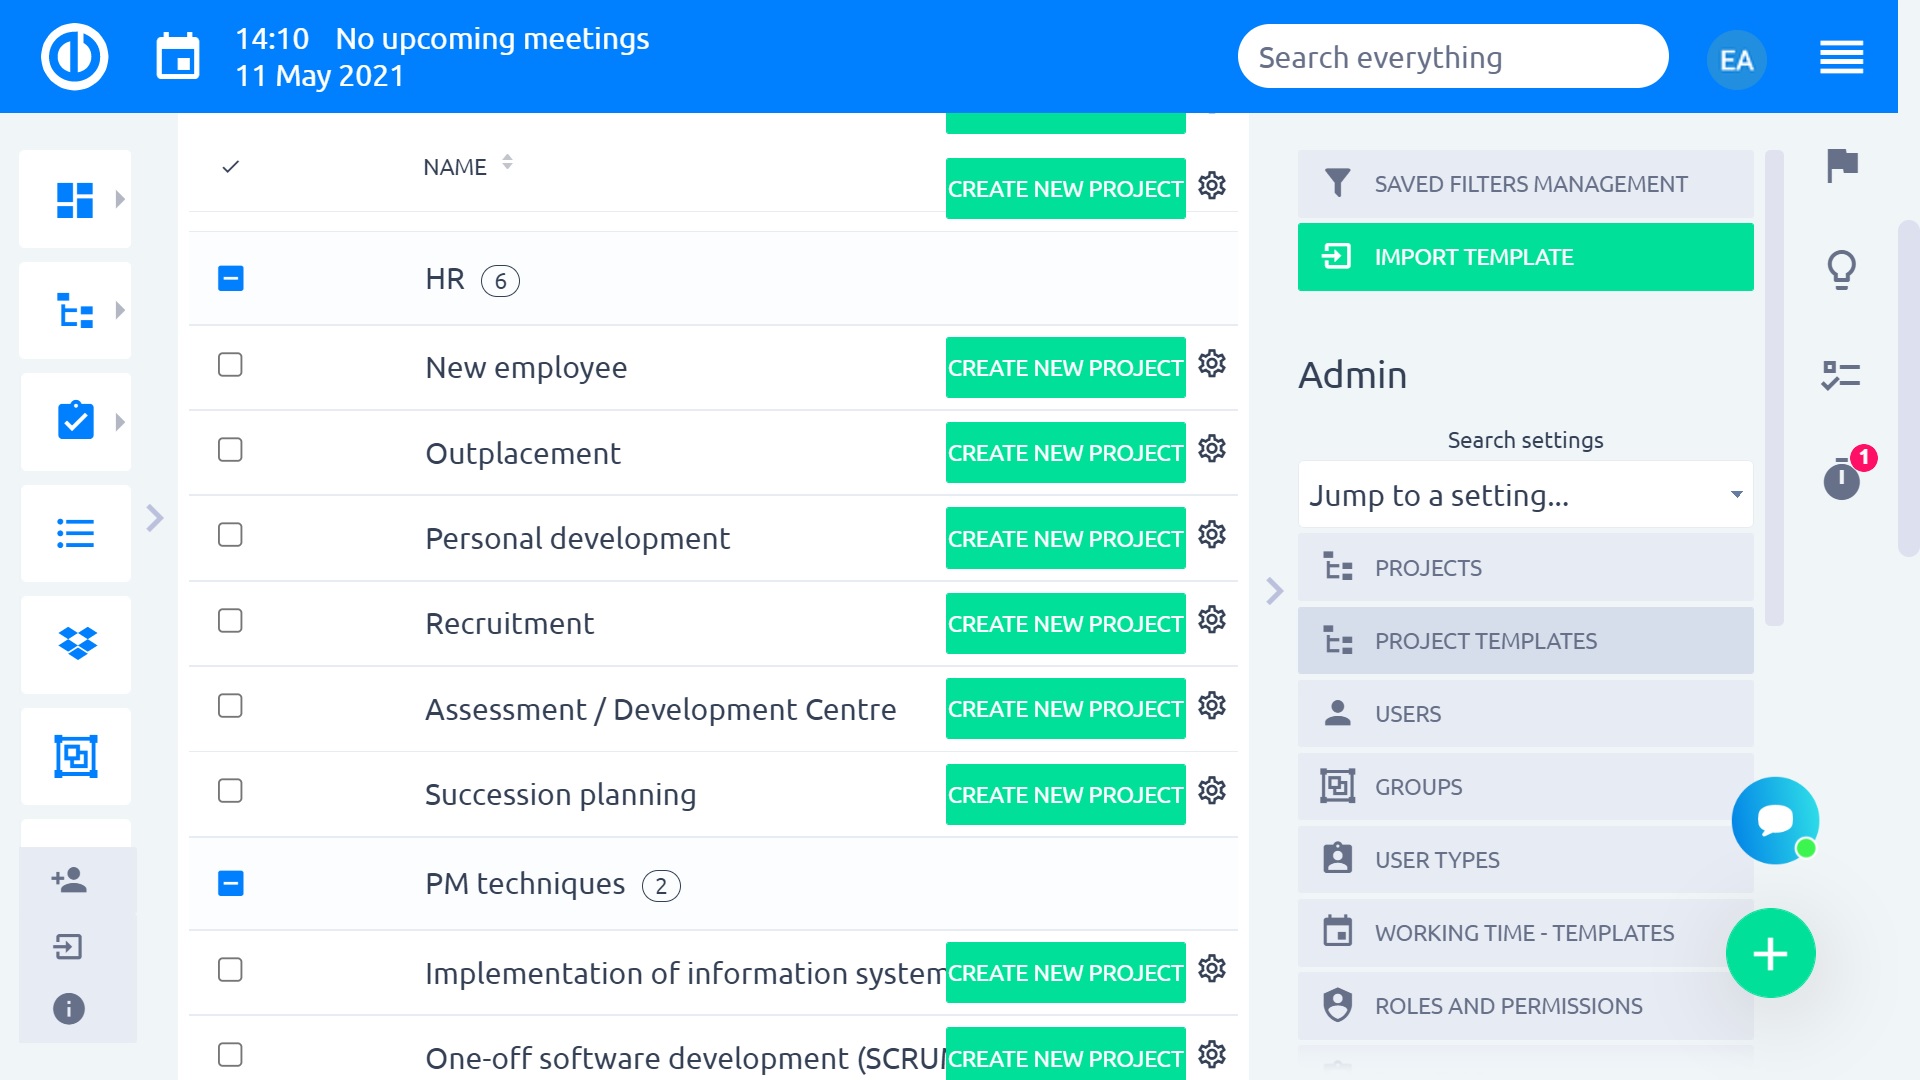Select the Projects tree icon in sidebar
The height and width of the screenshot is (1080, 1920).
tap(74, 310)
